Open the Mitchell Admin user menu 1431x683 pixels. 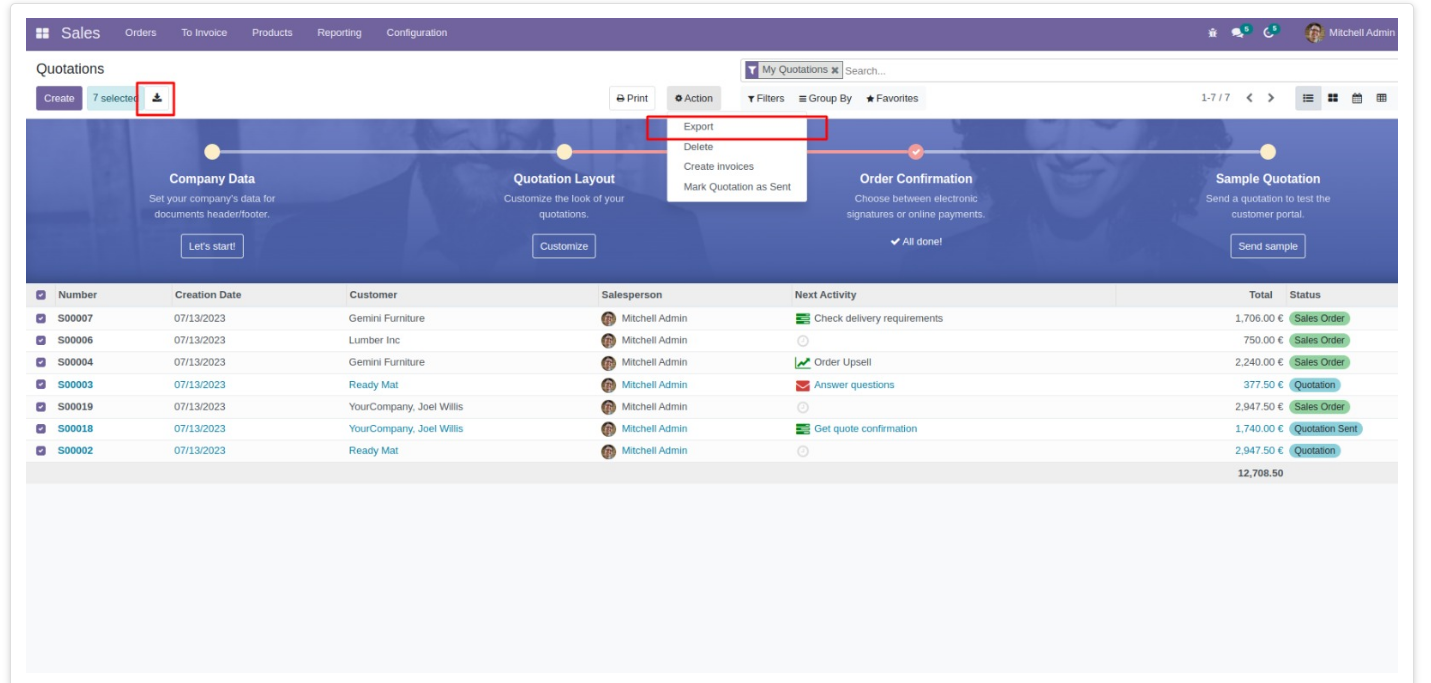coord(1350,33)
